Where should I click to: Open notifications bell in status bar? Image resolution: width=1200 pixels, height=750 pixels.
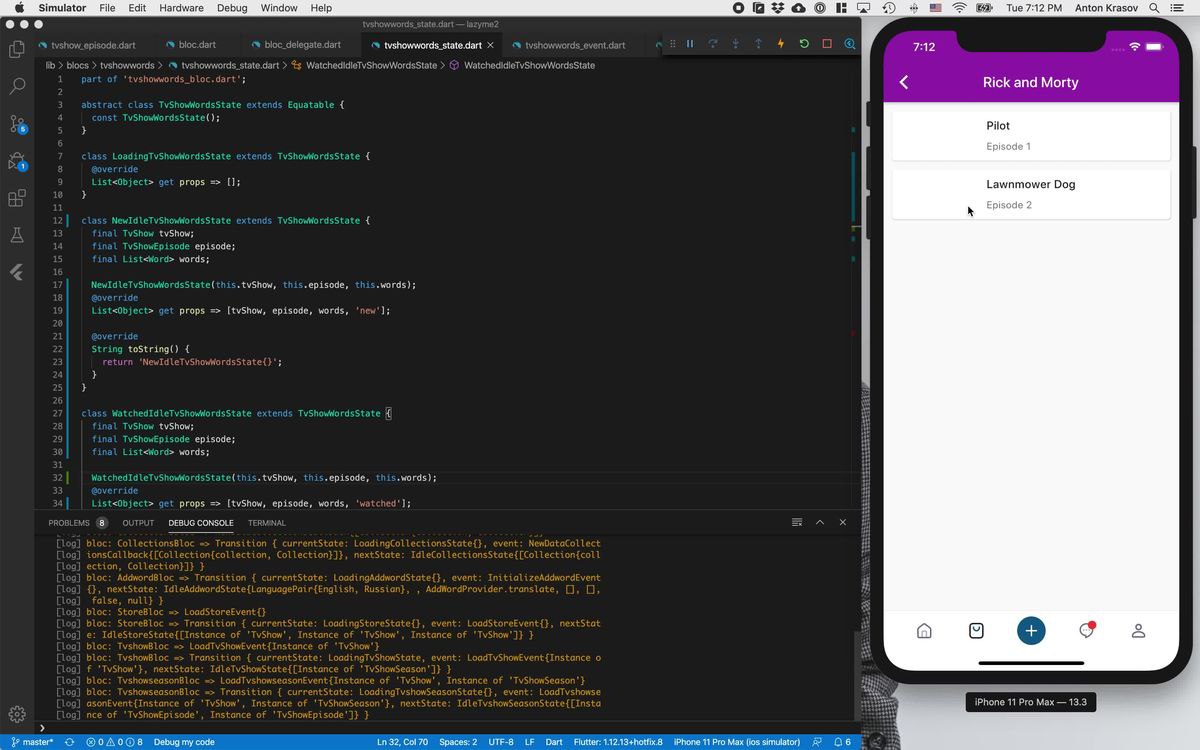click(x=842, y=742)
